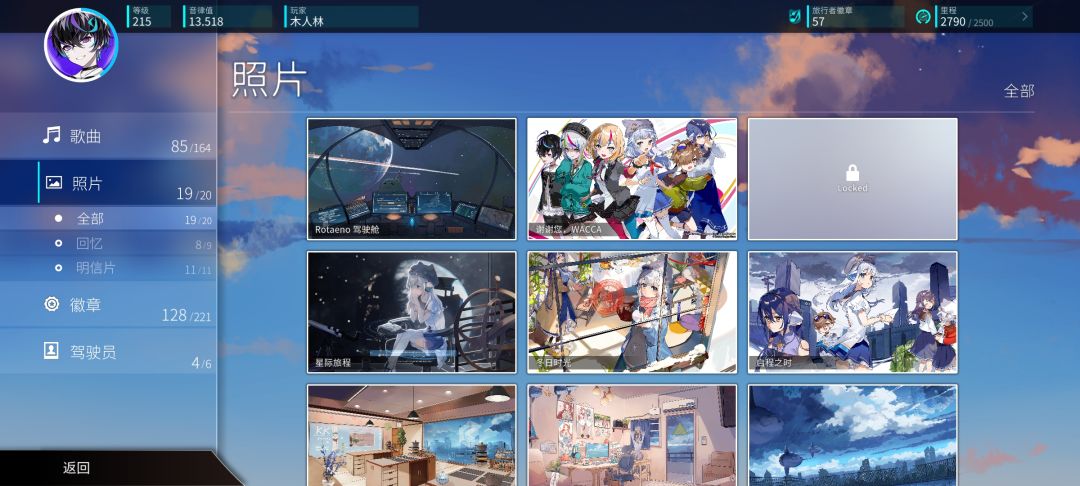Select the 明信片 filter radio bullet
1080x486 pixels.
(x=59, y=268)
